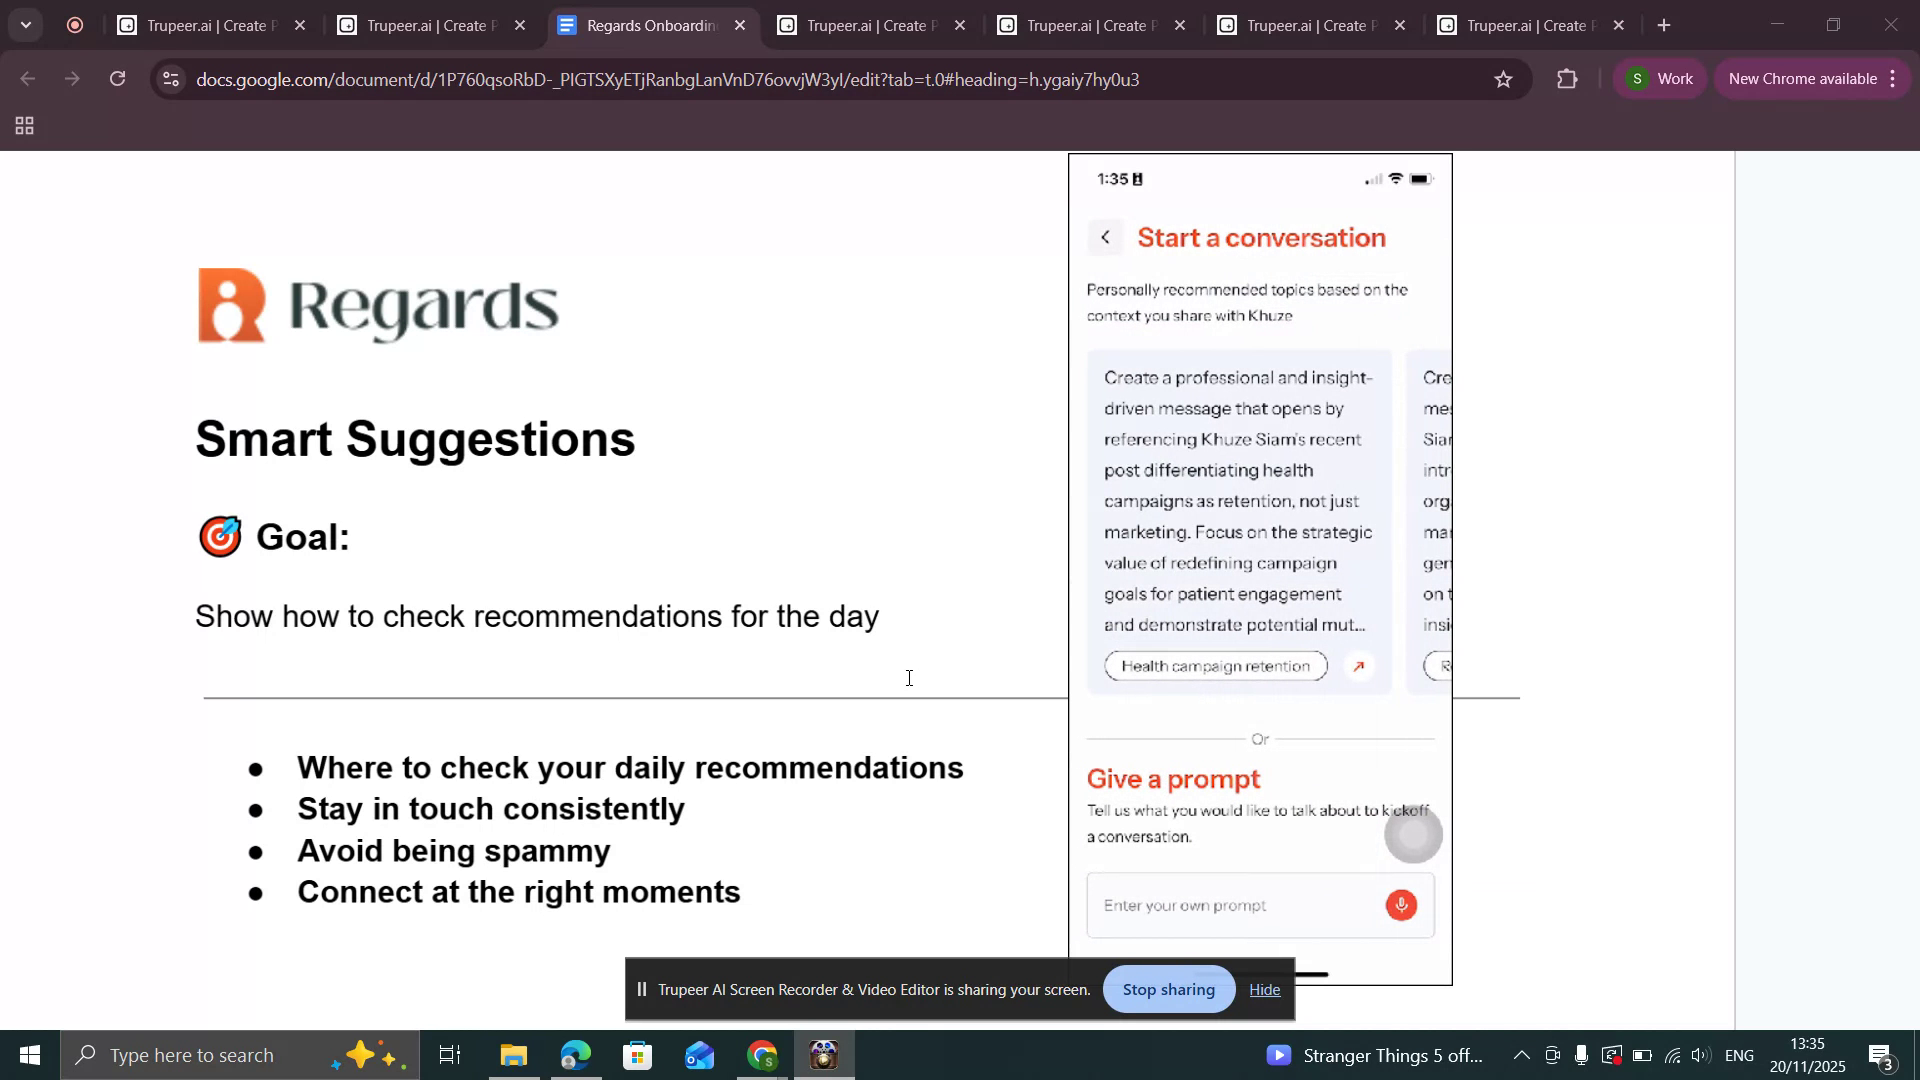
Task: Switch to the first Trupeer.ai Create tab
Action: pos(200,24)
